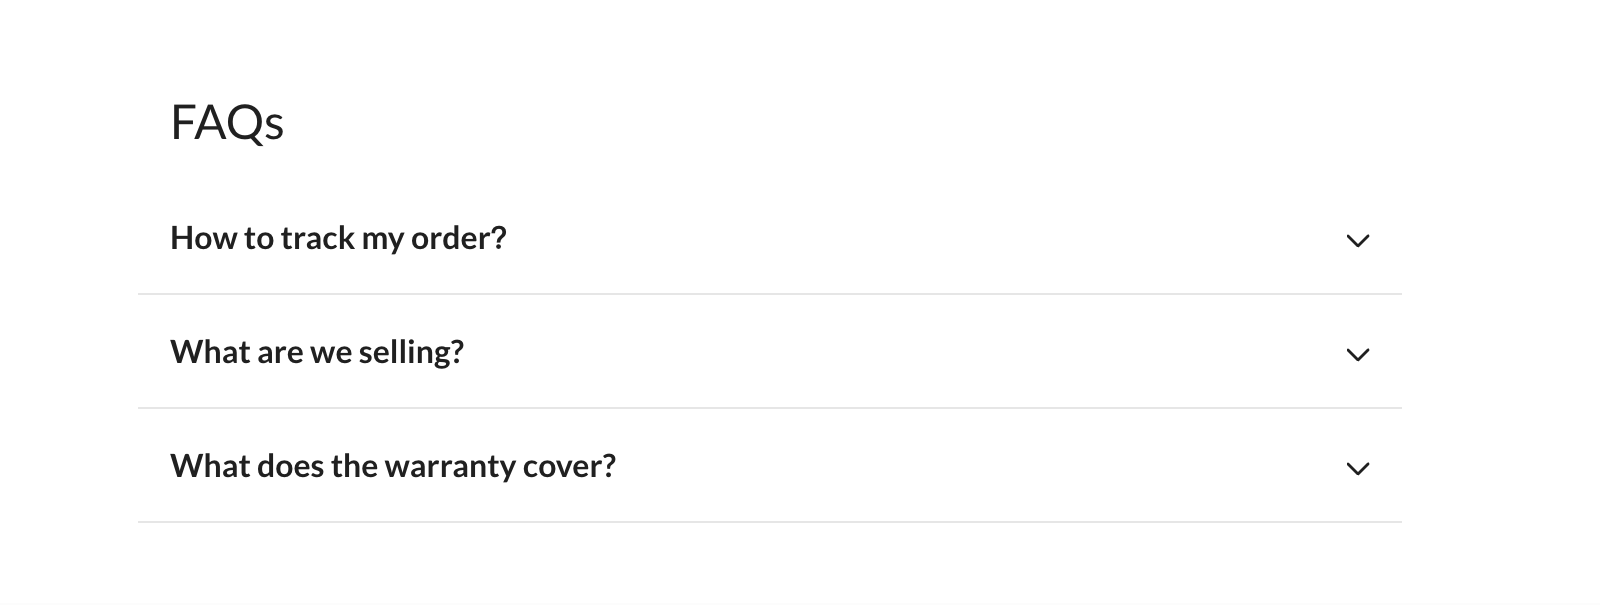Toggle the first FAQ accordion row
This screenshot has height=608, width=1600.
770,238
